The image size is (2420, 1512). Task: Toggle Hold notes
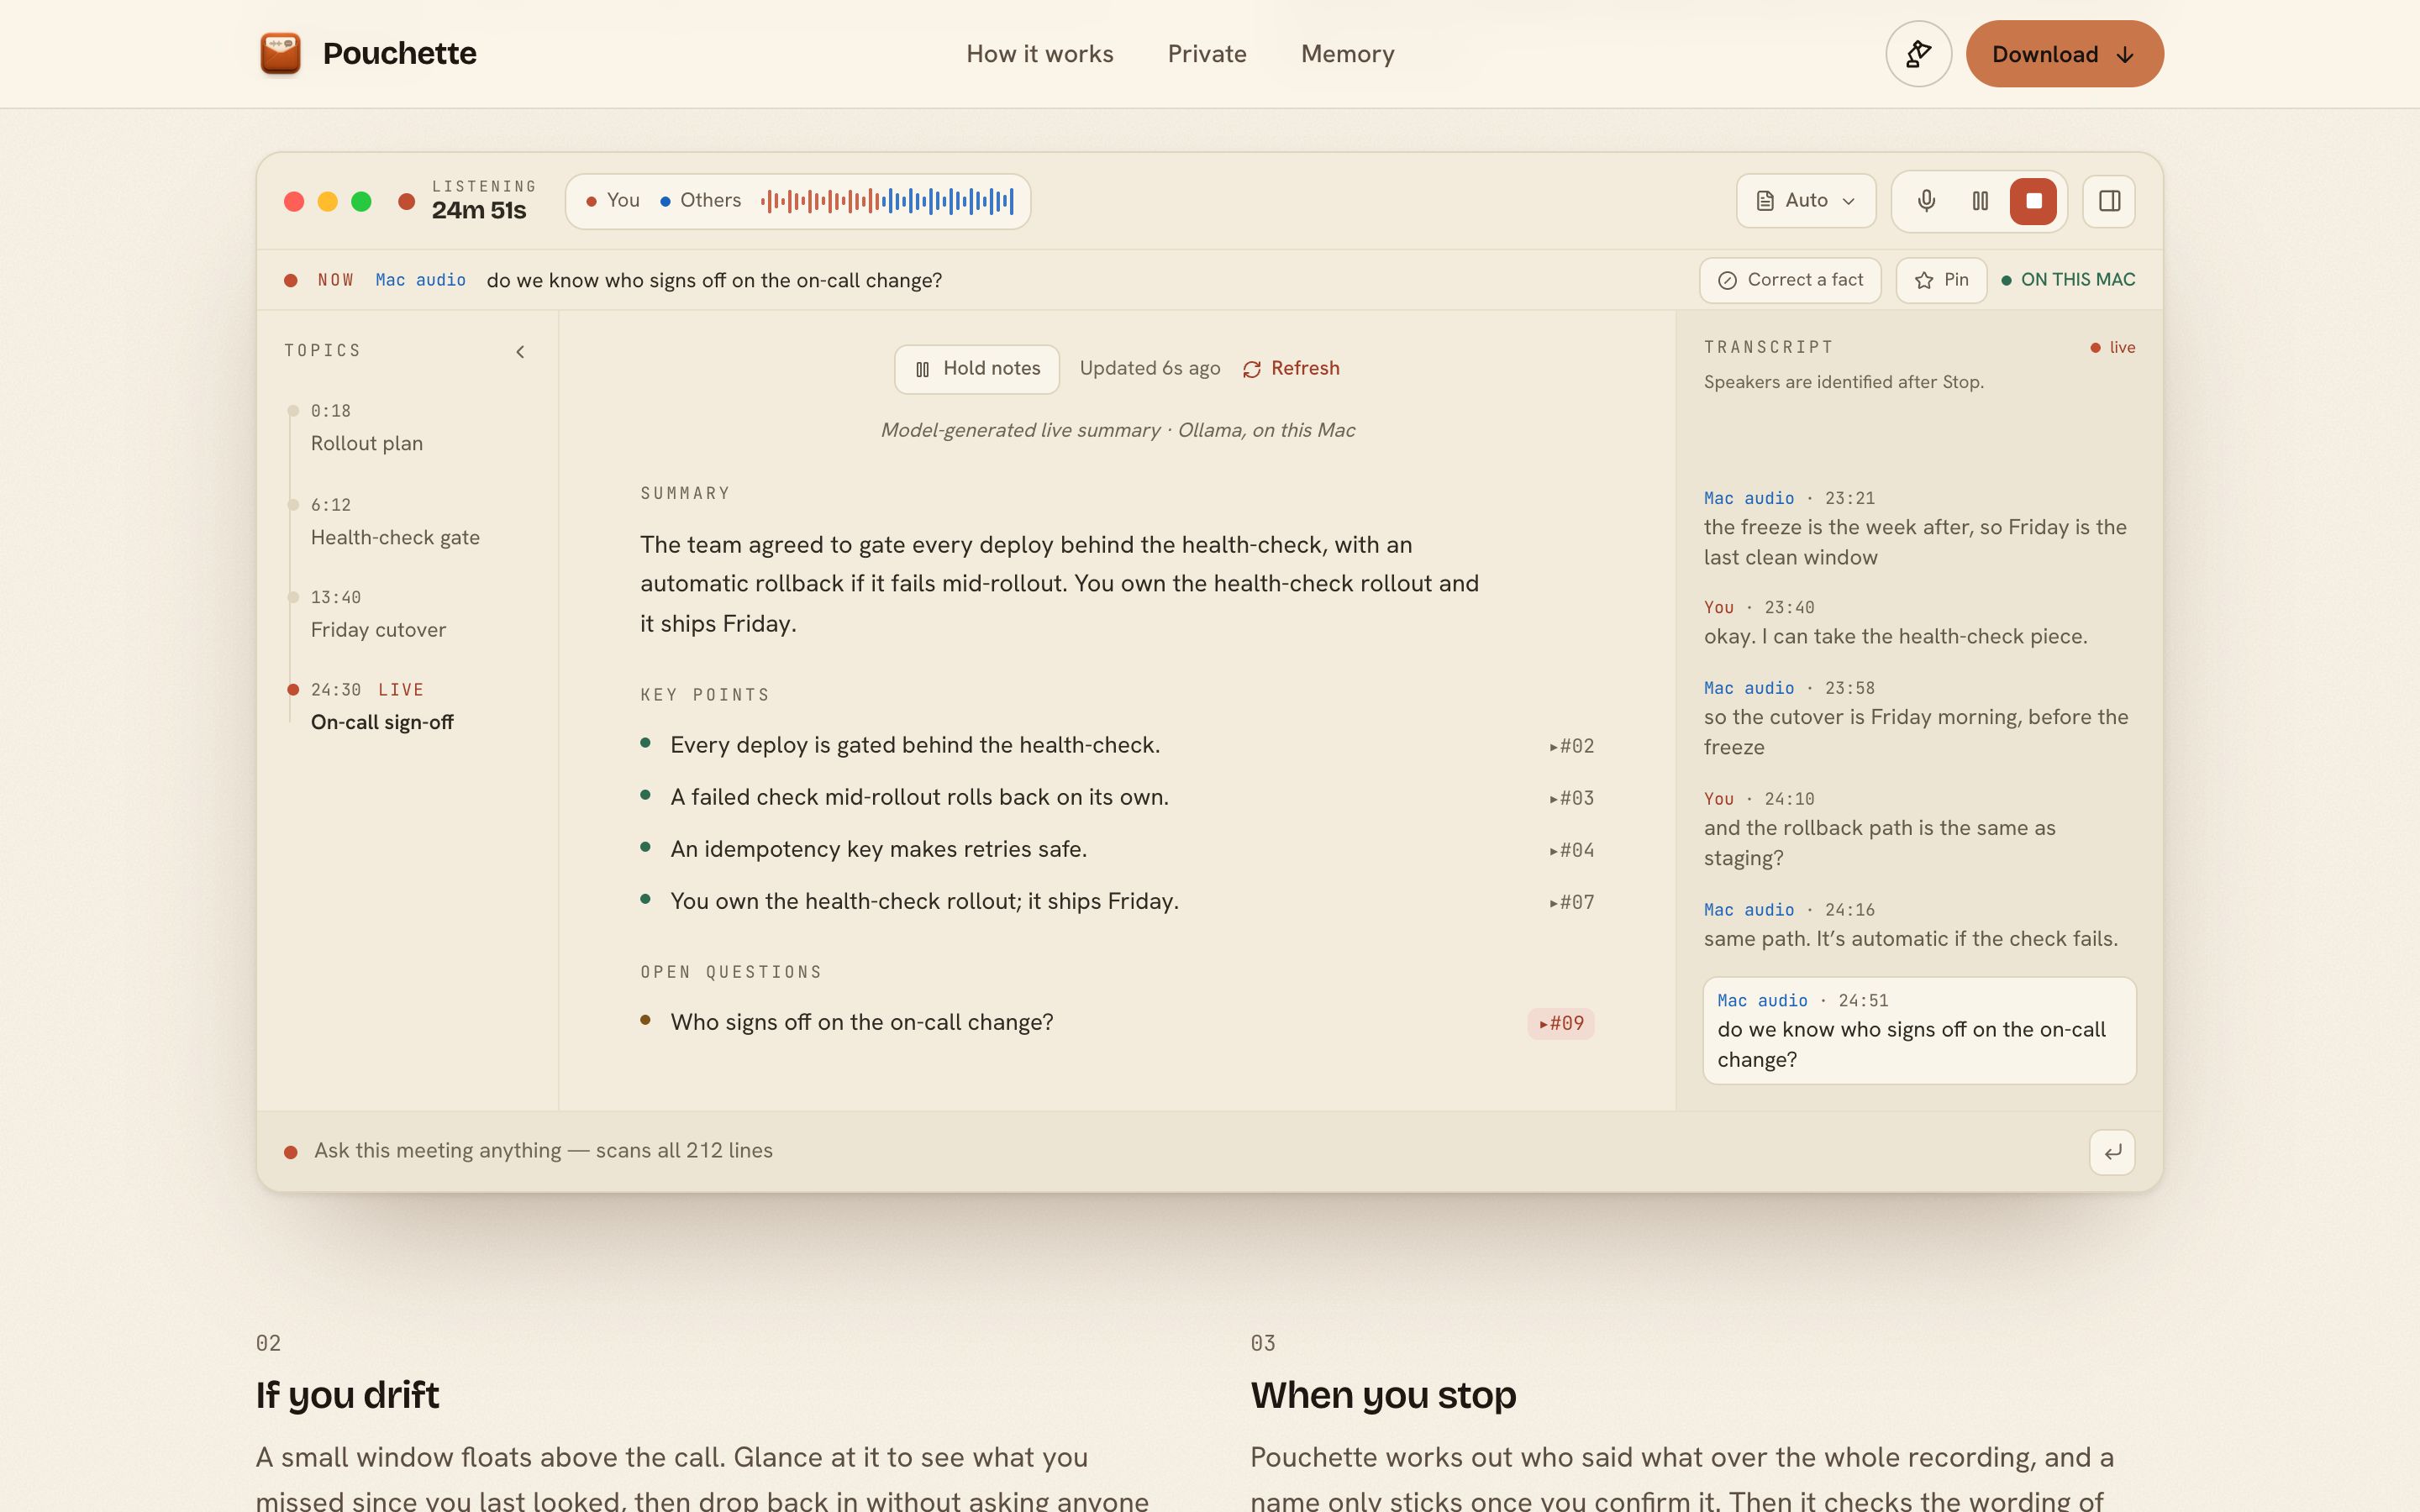(977, 369)
